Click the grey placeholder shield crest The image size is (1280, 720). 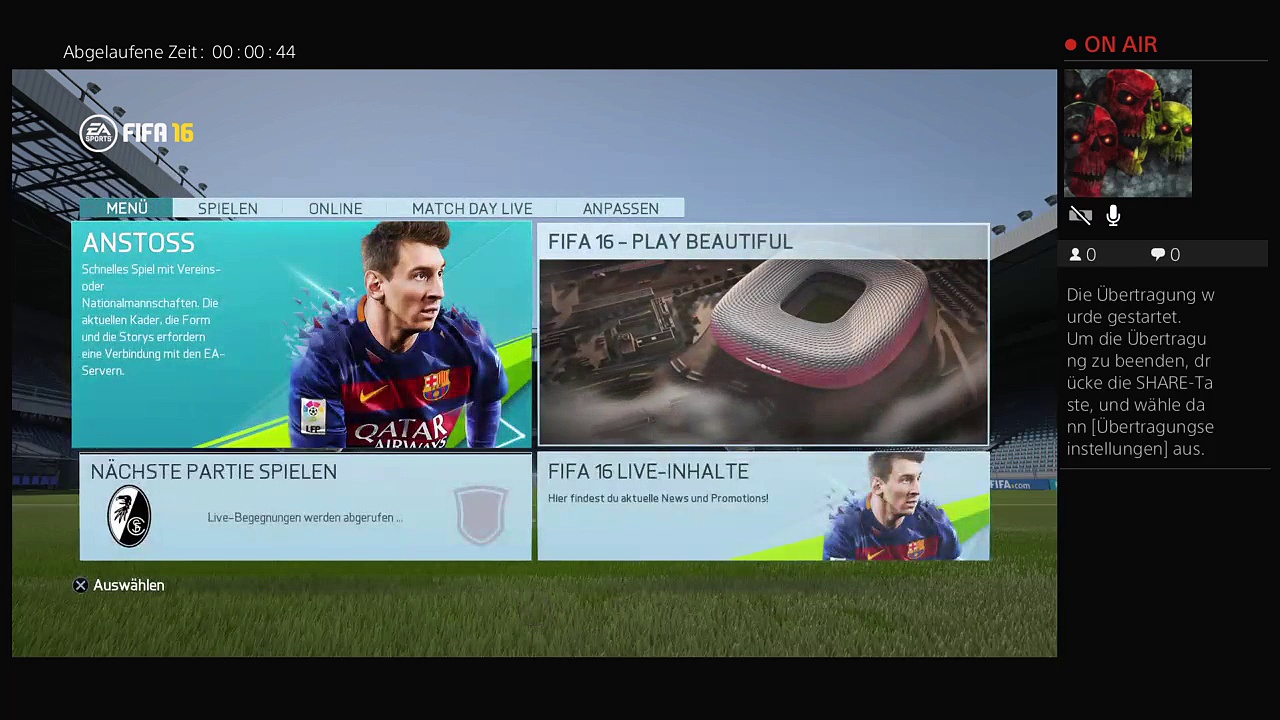pyautogui.click(x=481, y=515)
